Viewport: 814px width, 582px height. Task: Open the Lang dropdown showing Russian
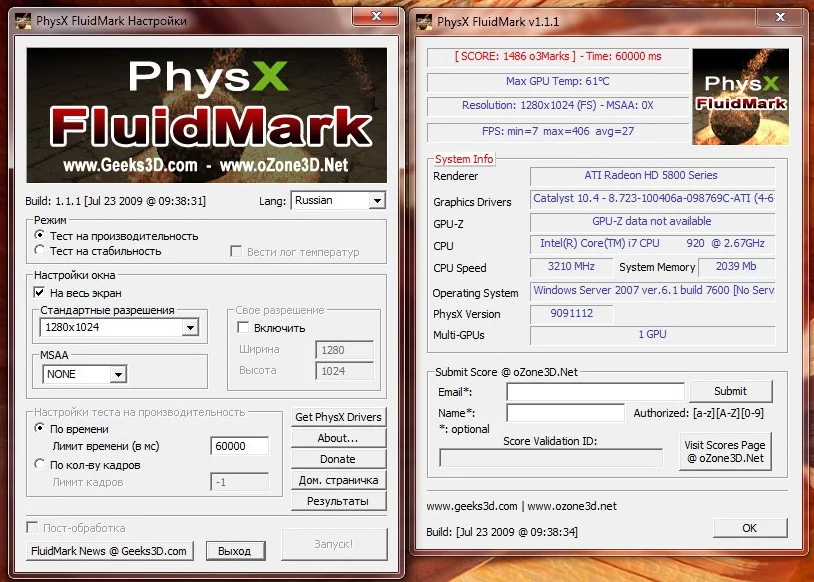[x=338, y=200]
